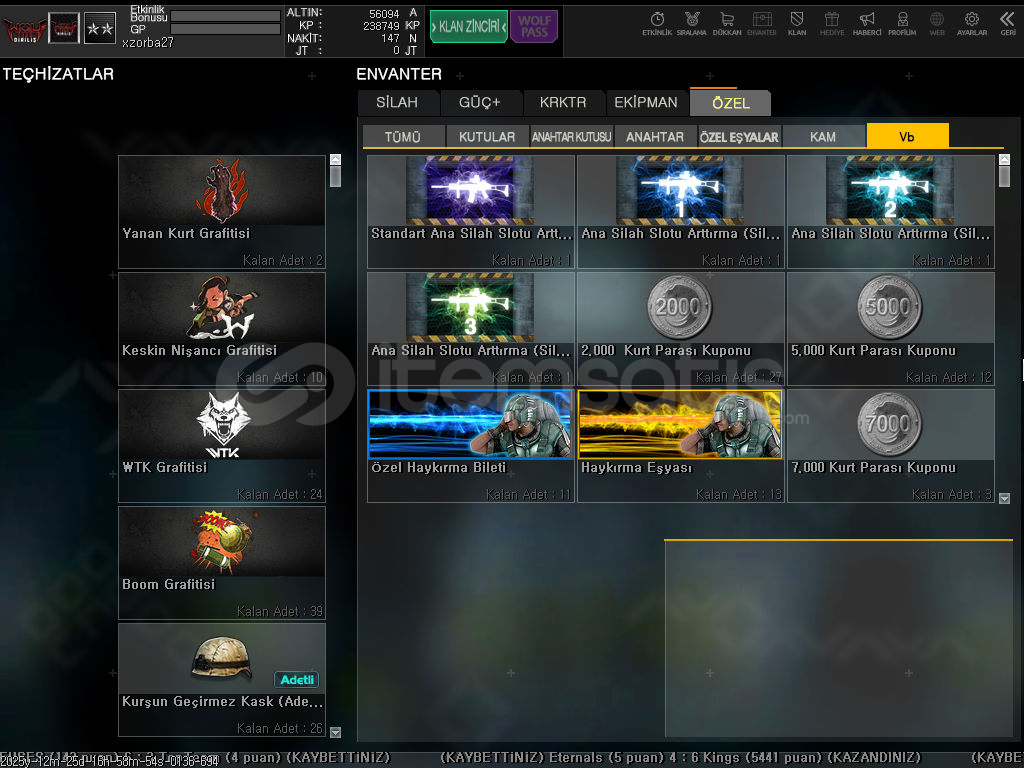Viewport: 1024px width, 768px height.
Task: Click the equipment list scroll-up arrow
Action: 336,159
